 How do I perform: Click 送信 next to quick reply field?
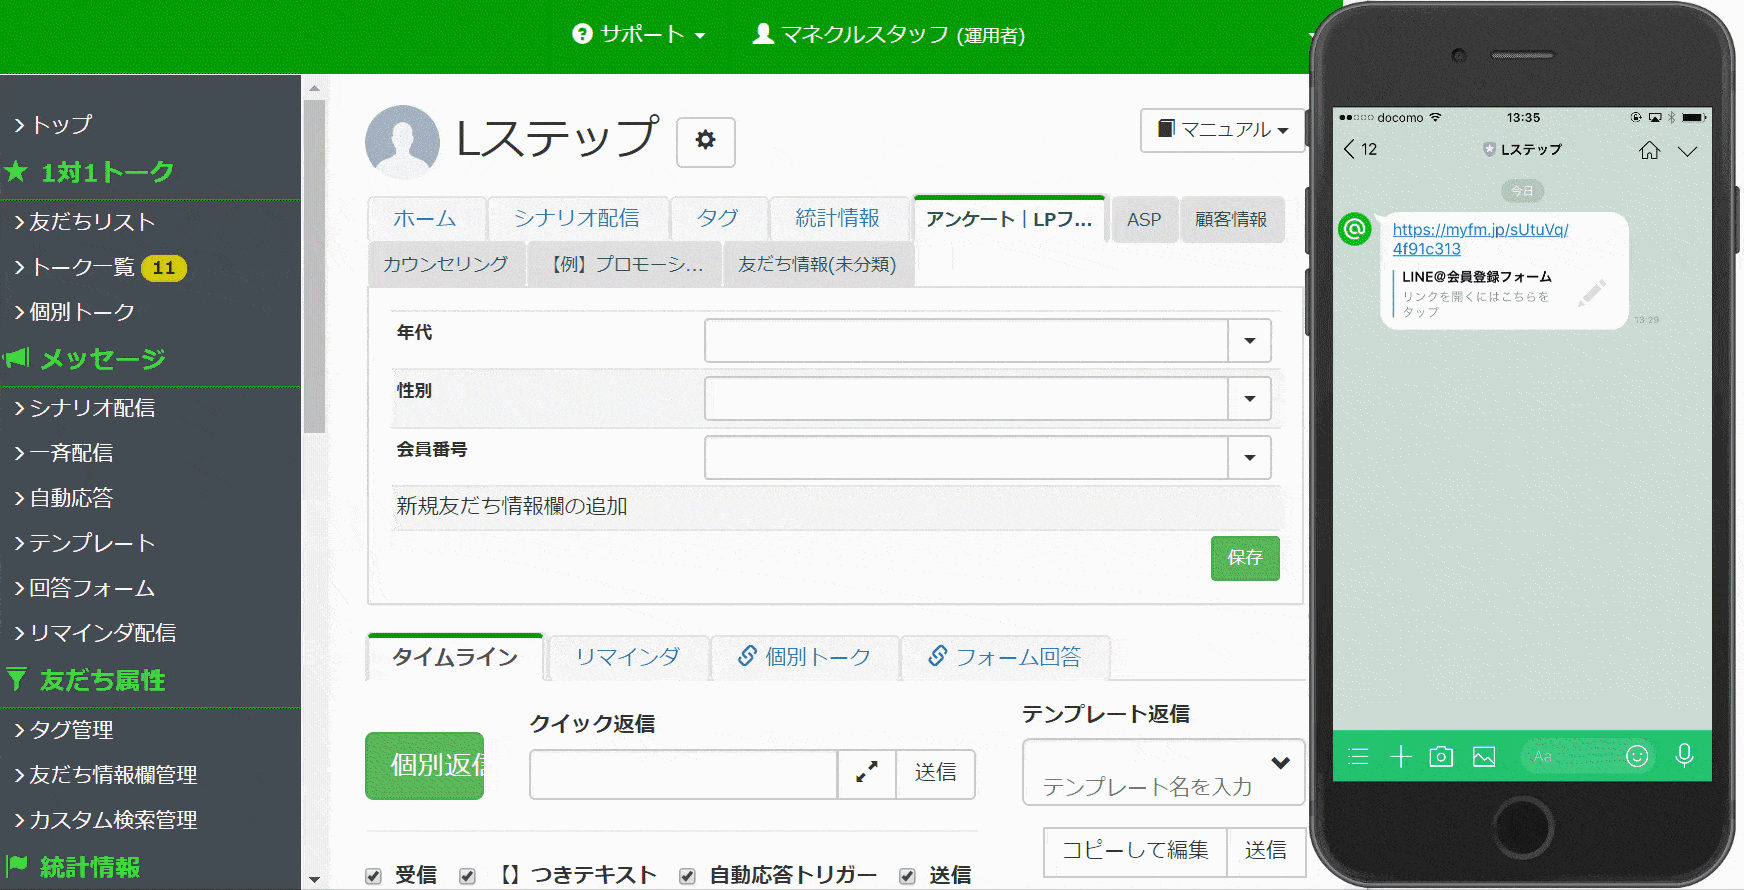(936, 773)
